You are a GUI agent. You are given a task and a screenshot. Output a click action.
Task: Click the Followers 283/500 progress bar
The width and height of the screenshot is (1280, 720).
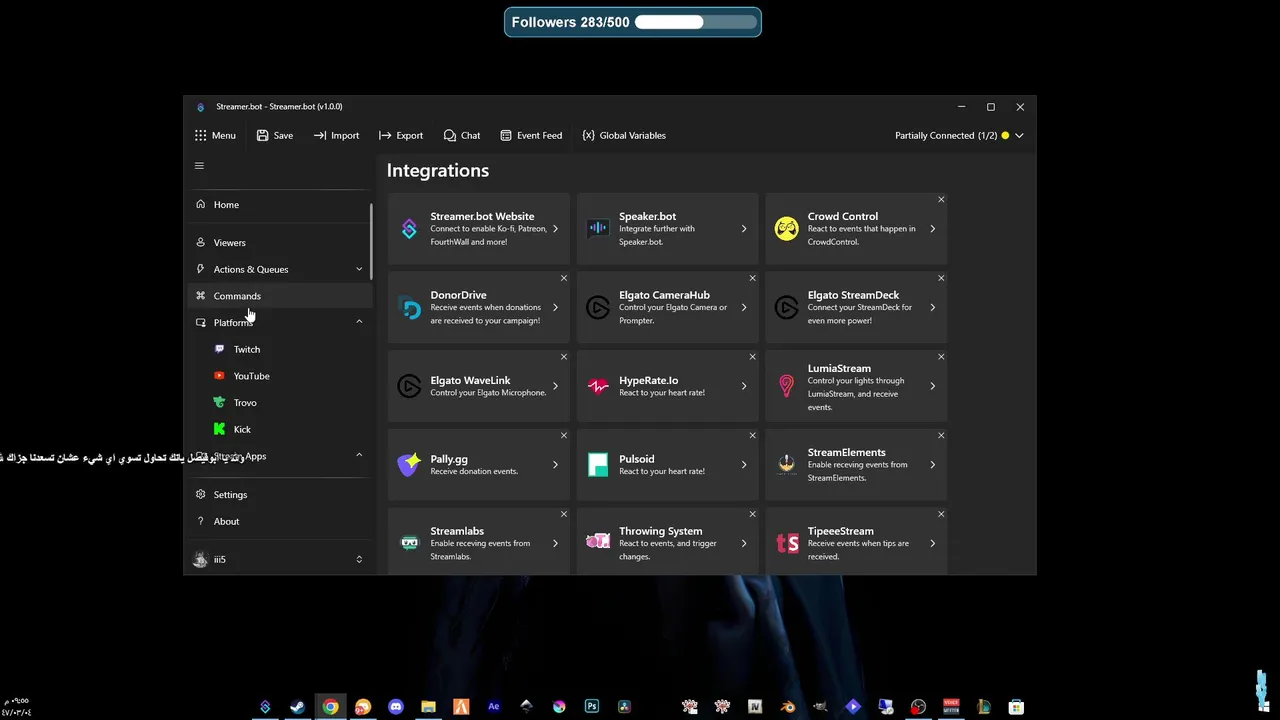tap(695, 22)
